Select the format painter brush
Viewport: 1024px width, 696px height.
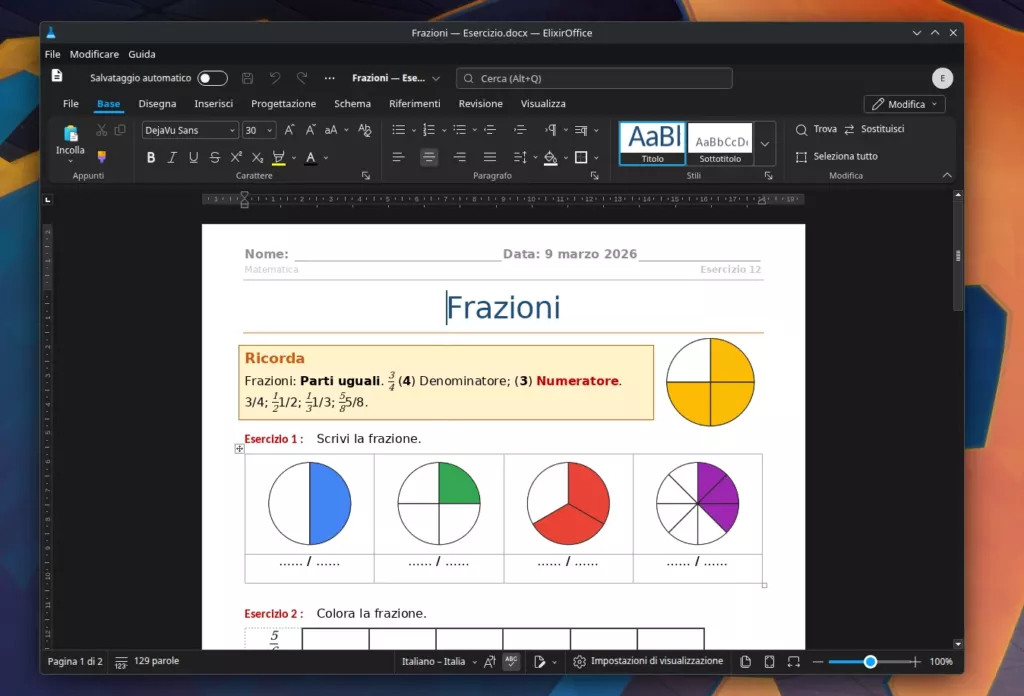102,157
